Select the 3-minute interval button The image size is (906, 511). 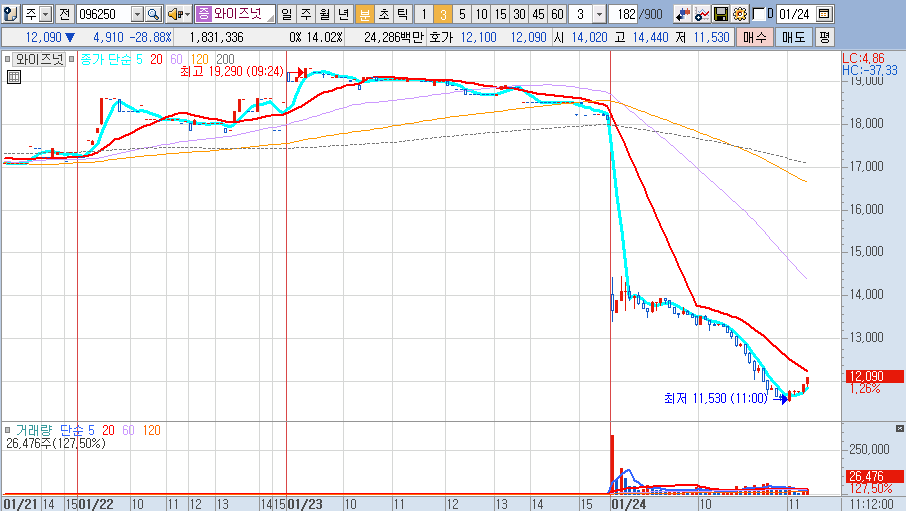click(443, 14)
